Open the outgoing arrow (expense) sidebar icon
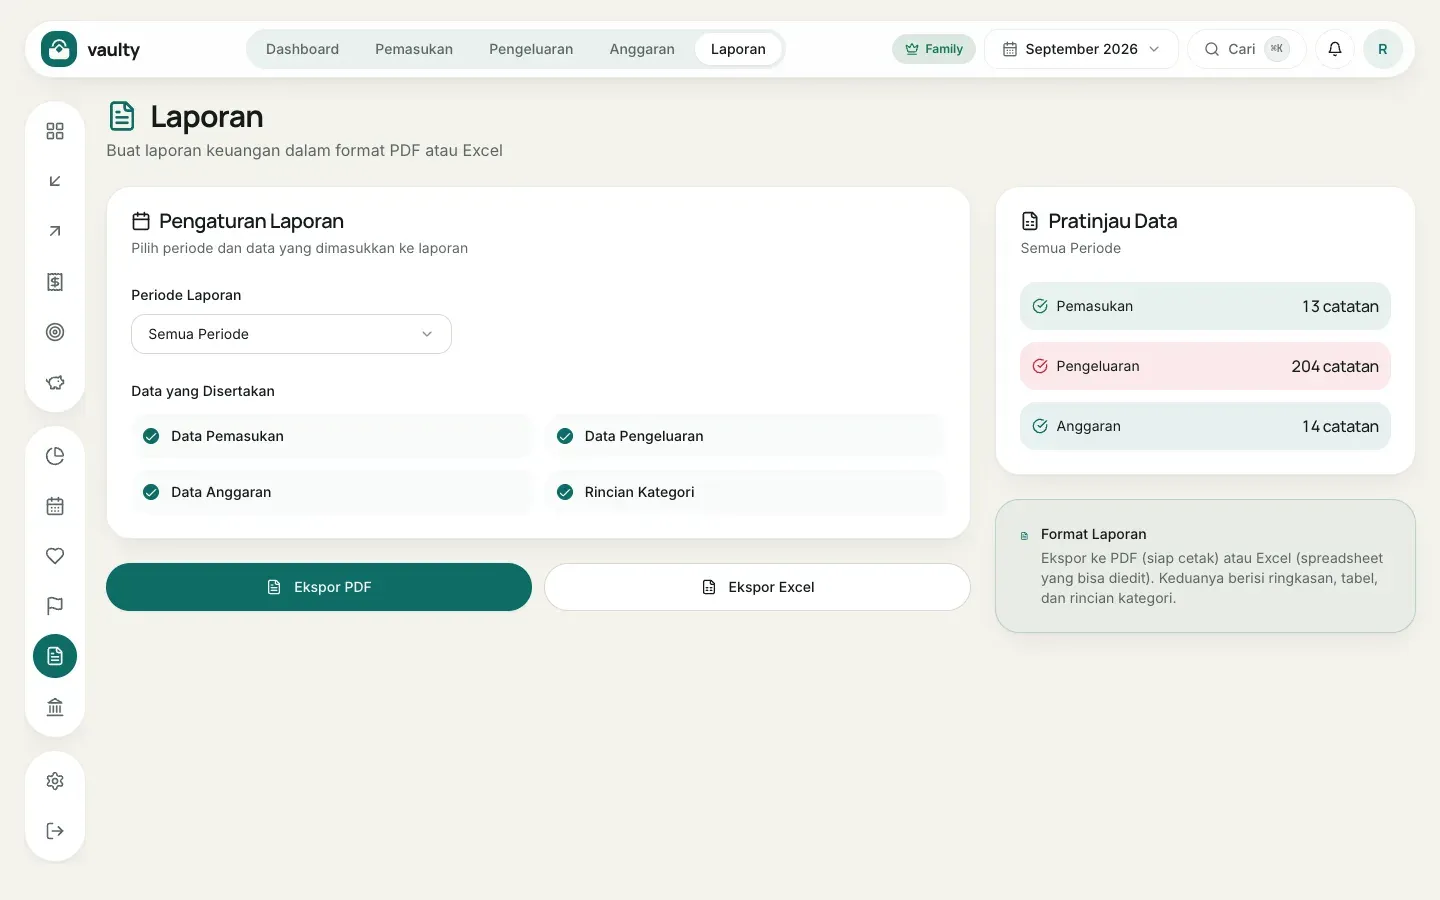 pos(55,231)
